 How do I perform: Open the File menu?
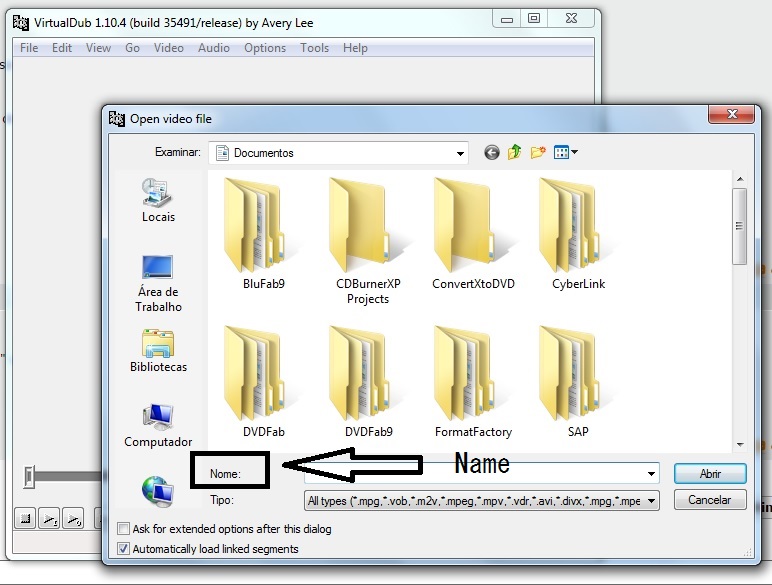point(29,48)
